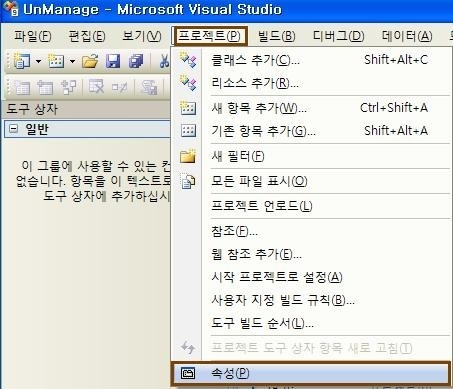Open the 디버그(D) menu
The width and height of the screenshot is (453, 389).
(x=338, y=36)
